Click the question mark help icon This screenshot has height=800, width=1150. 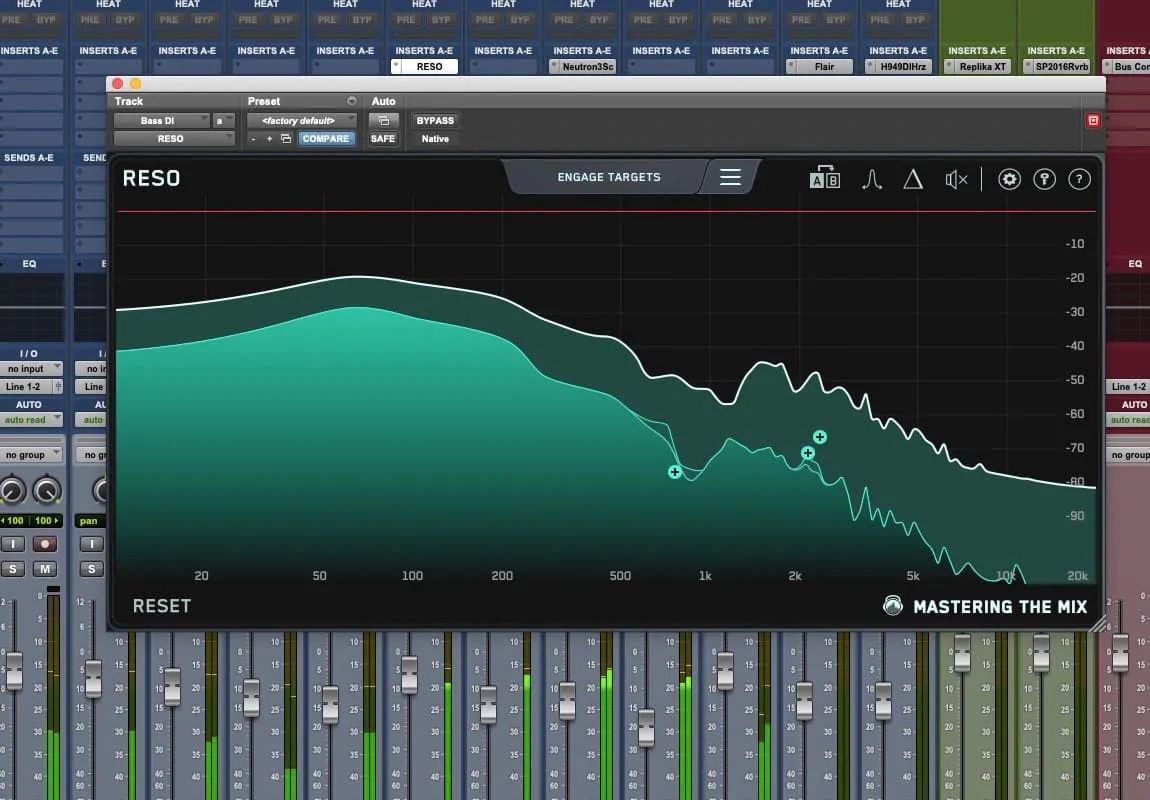pos(1079,179)
